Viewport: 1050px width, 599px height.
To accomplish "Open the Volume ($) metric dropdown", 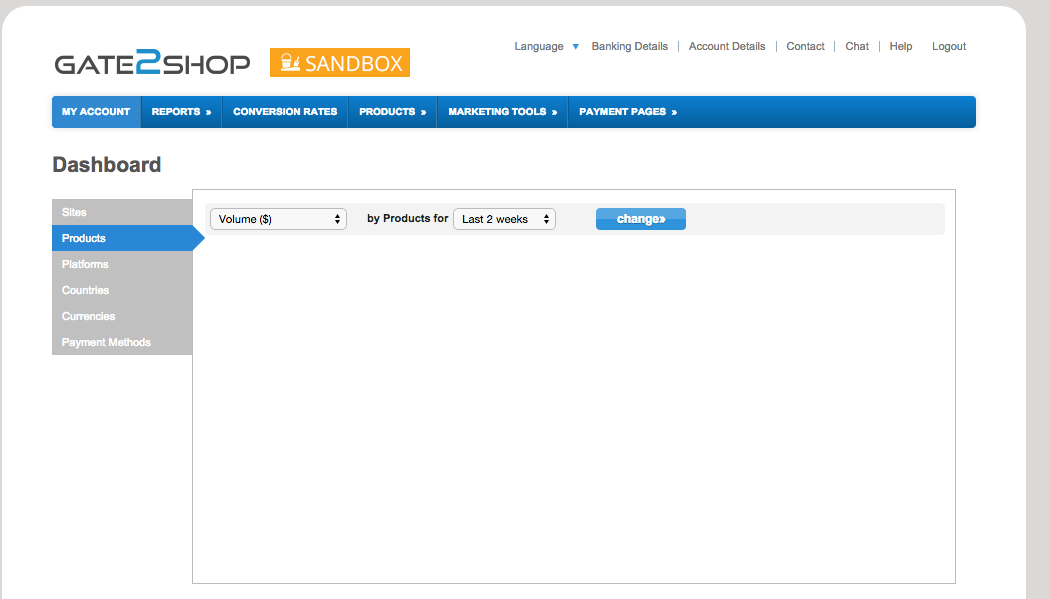I will tap(279, 219).
